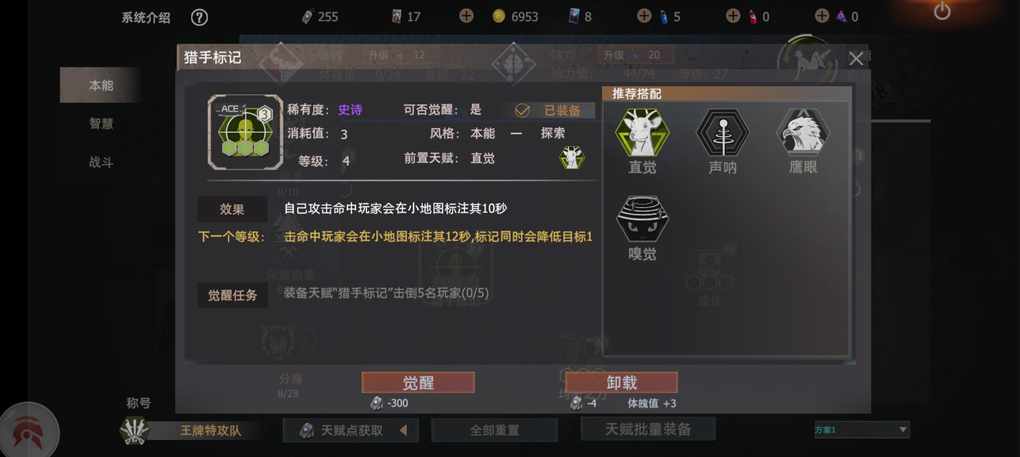Screen dimensions: 1020x457
Task: Toggle the 已装备 equipped checkmark
Action: [522, 111]
